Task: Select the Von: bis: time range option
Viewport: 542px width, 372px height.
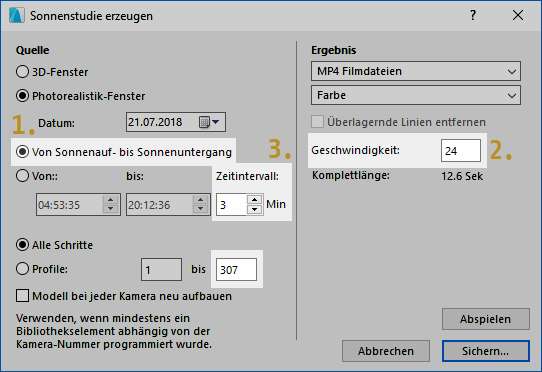Action: pos(22,176)
